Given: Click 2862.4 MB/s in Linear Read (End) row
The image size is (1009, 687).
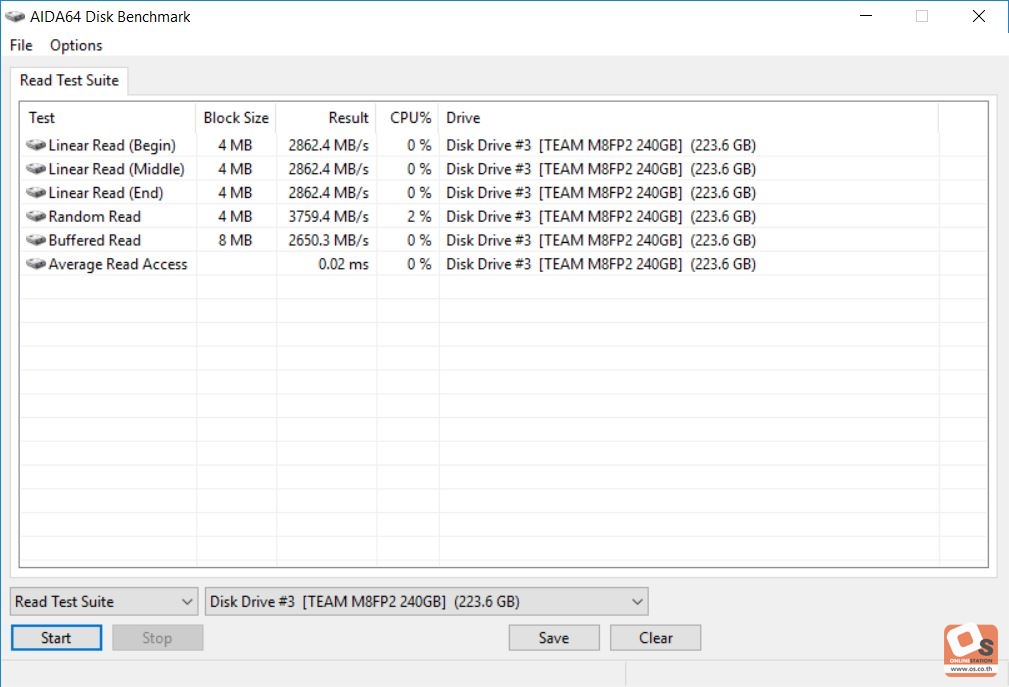Looking at the screenshot, I should (x=329, y=193).
